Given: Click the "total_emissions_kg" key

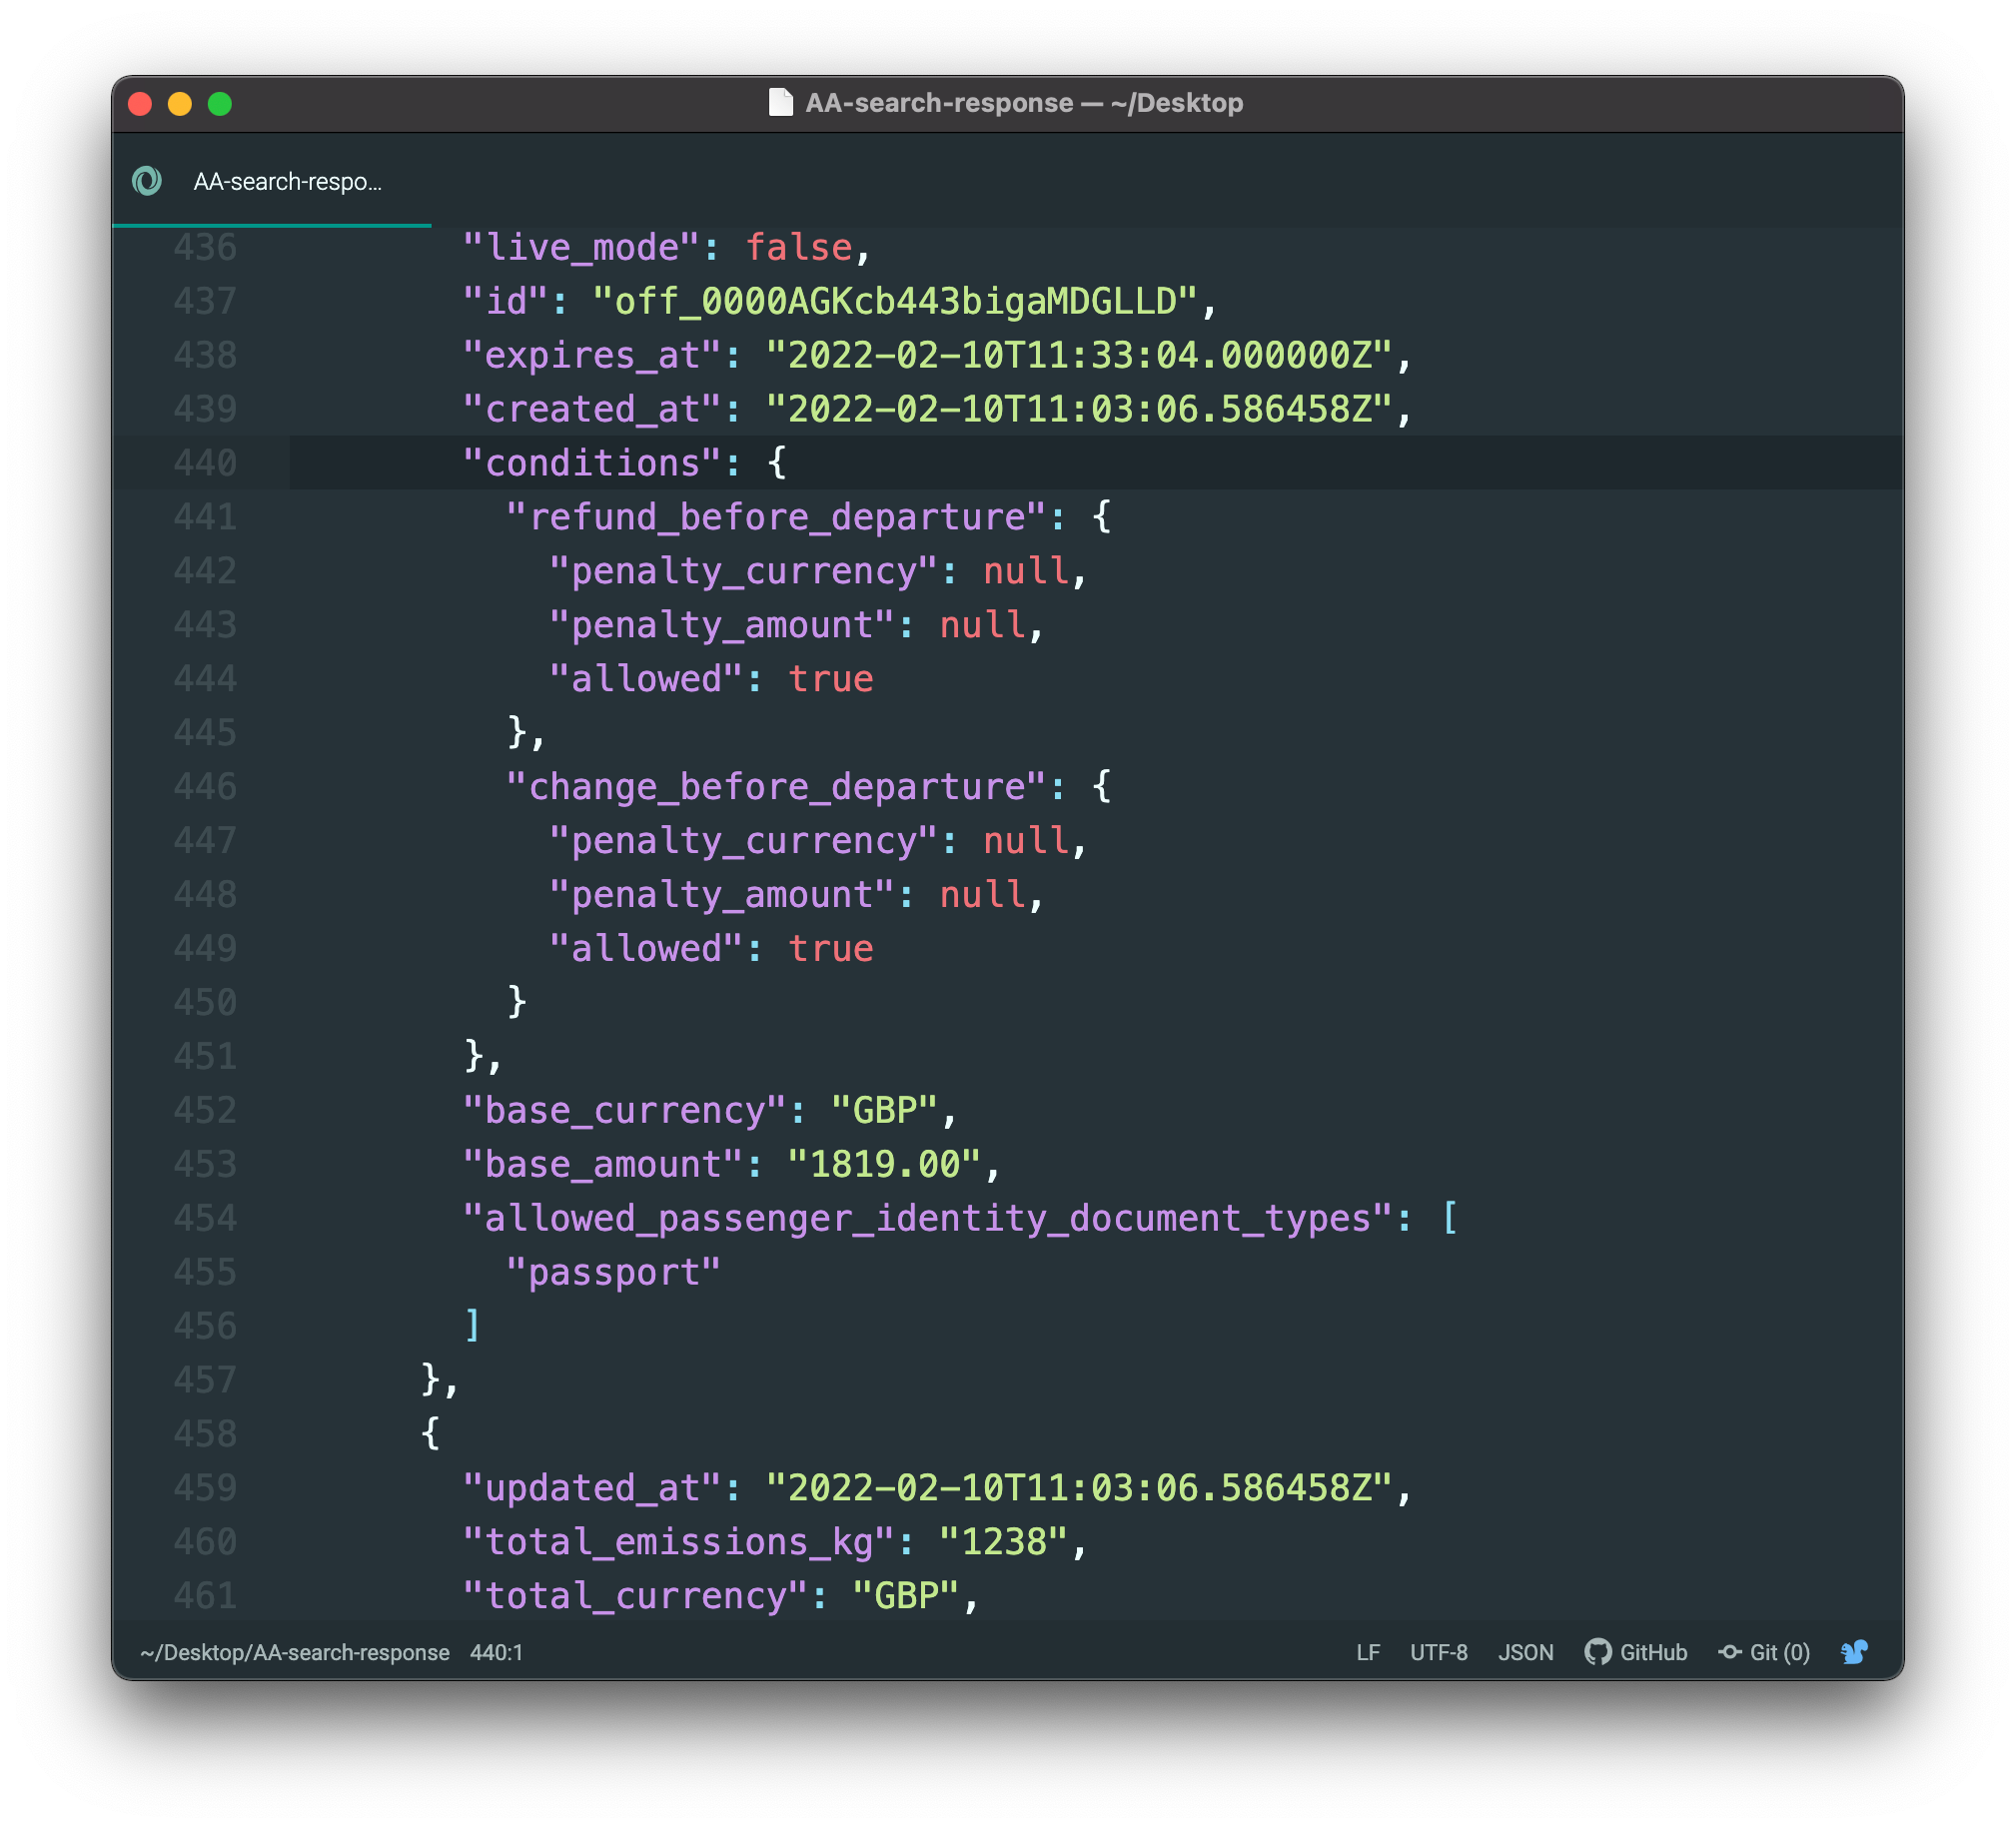Looking at the screenshot, I should (x=679, y=1543).
